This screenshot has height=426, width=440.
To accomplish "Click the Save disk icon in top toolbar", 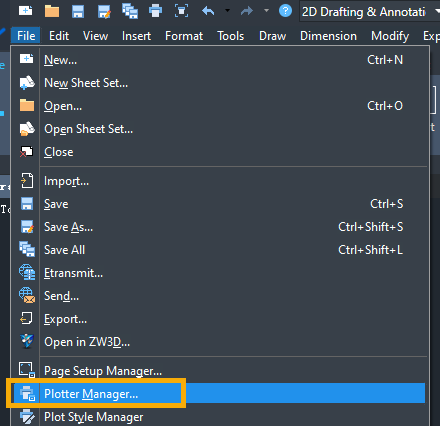I will click(78, 11).
